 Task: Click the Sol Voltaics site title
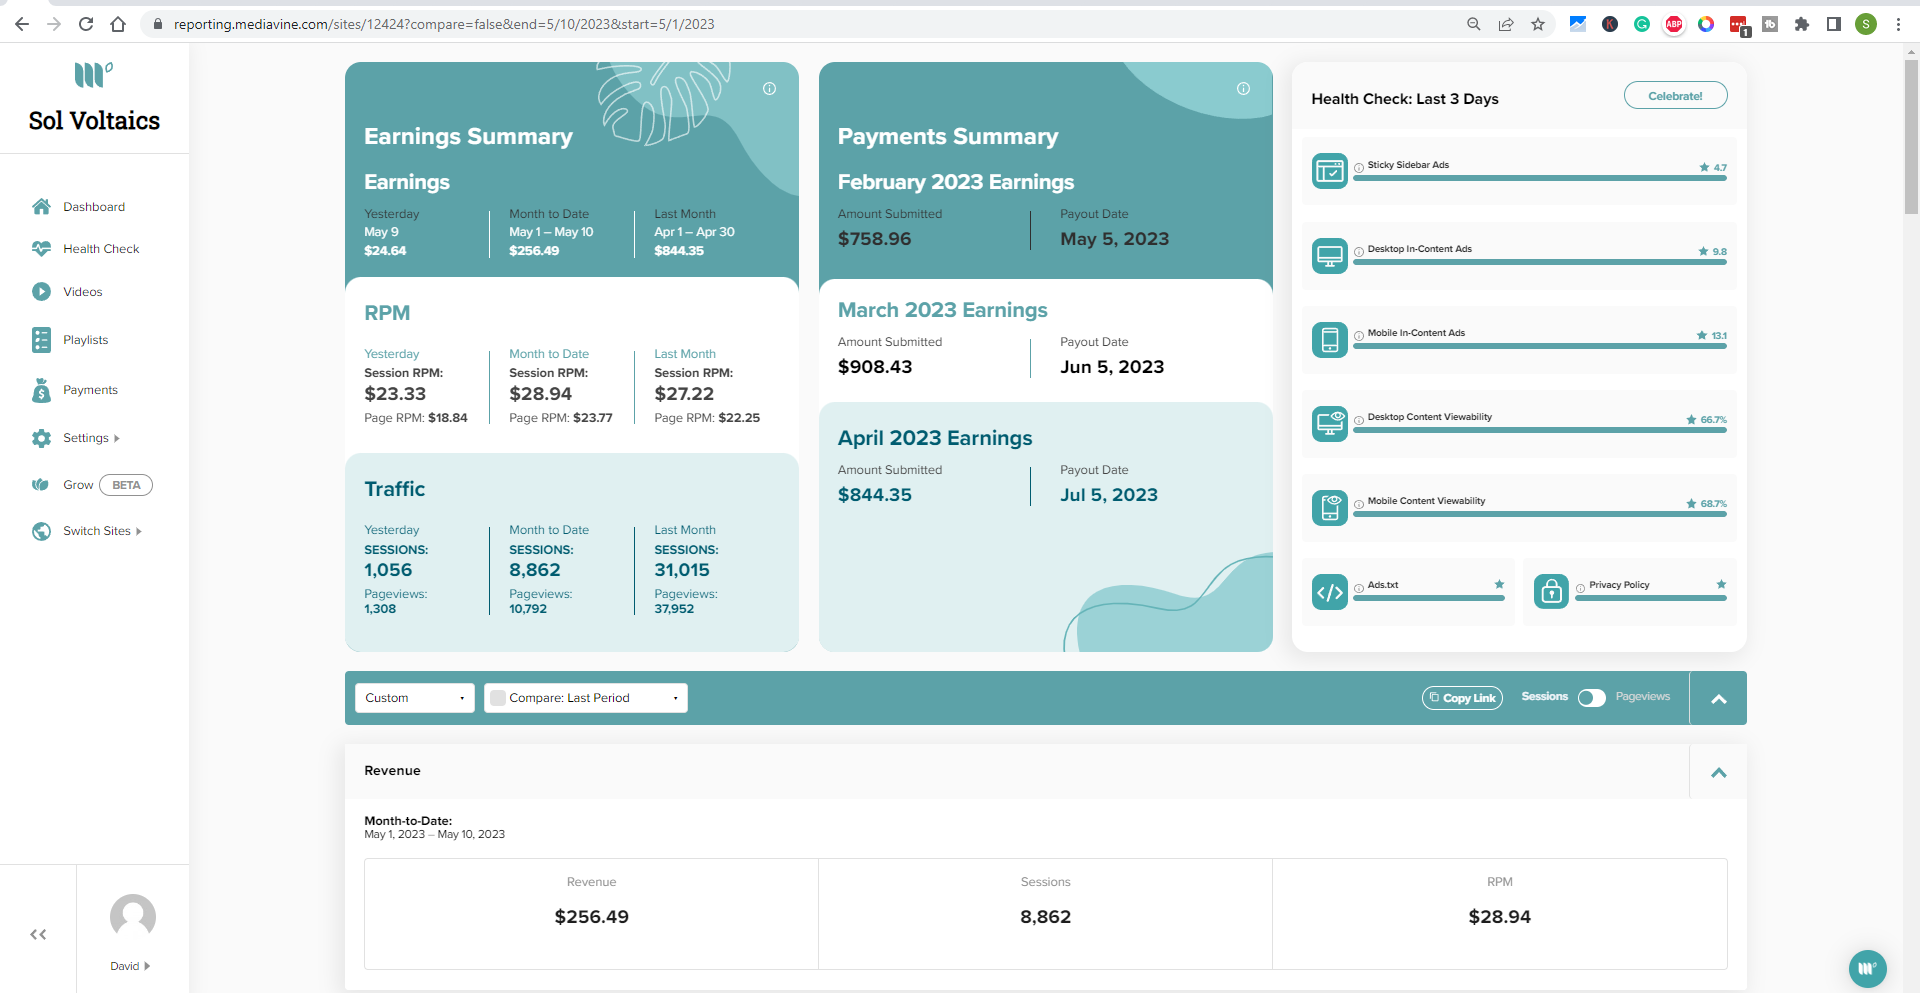click(x=94, y=121)
